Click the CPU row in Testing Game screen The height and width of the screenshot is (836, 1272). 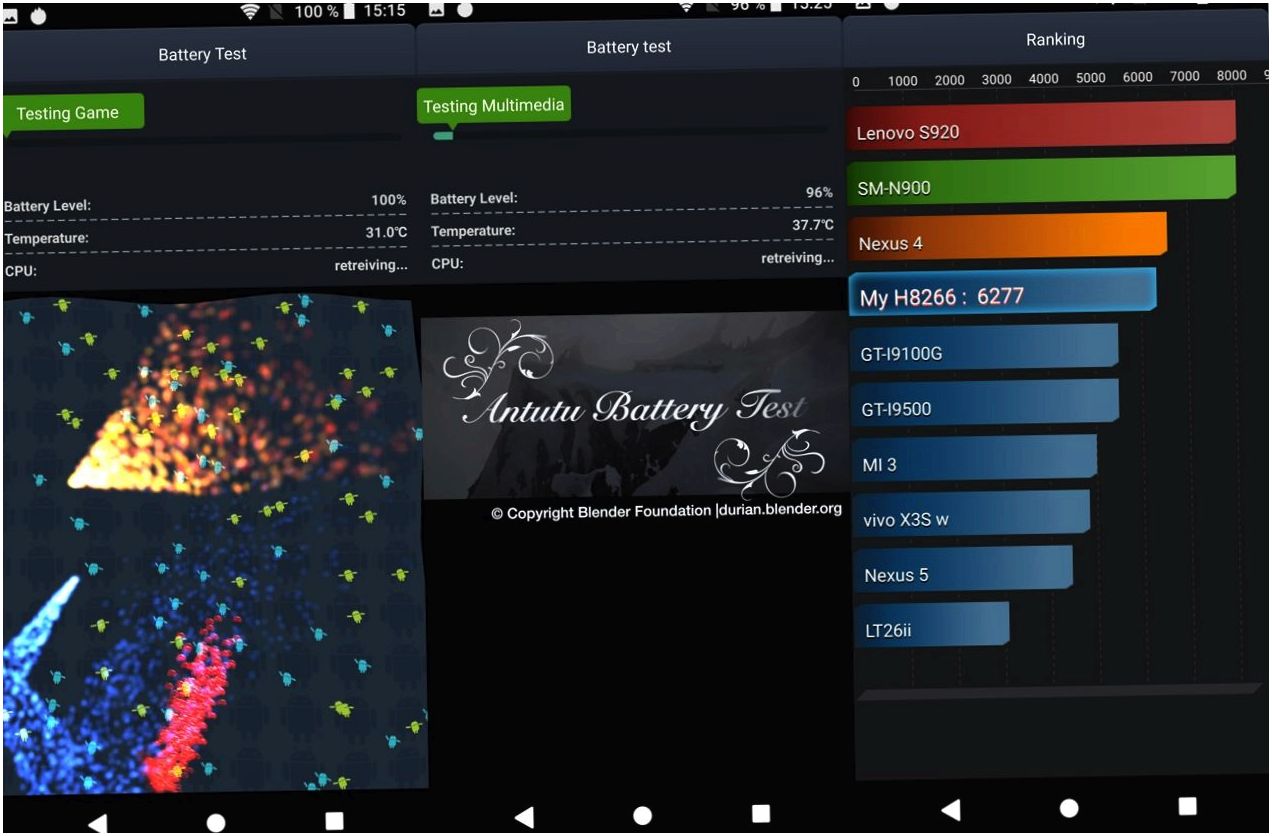pos(205,268)
